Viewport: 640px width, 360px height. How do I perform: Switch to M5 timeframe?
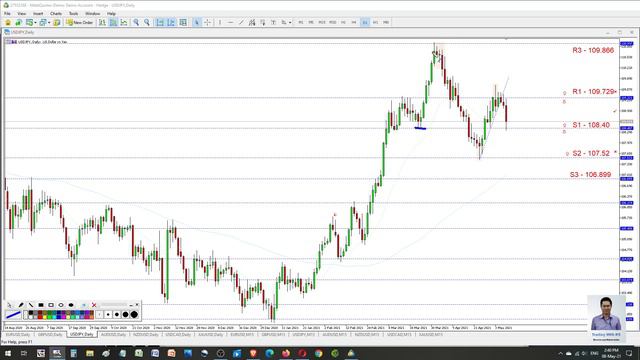point(311,22)
